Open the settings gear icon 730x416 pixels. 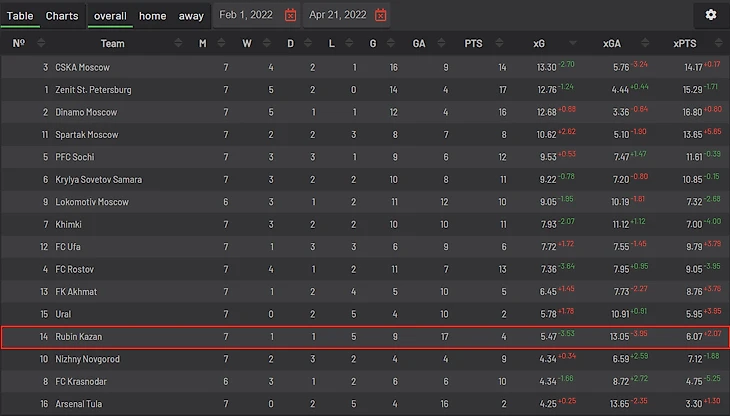click(x=710, y=15)
